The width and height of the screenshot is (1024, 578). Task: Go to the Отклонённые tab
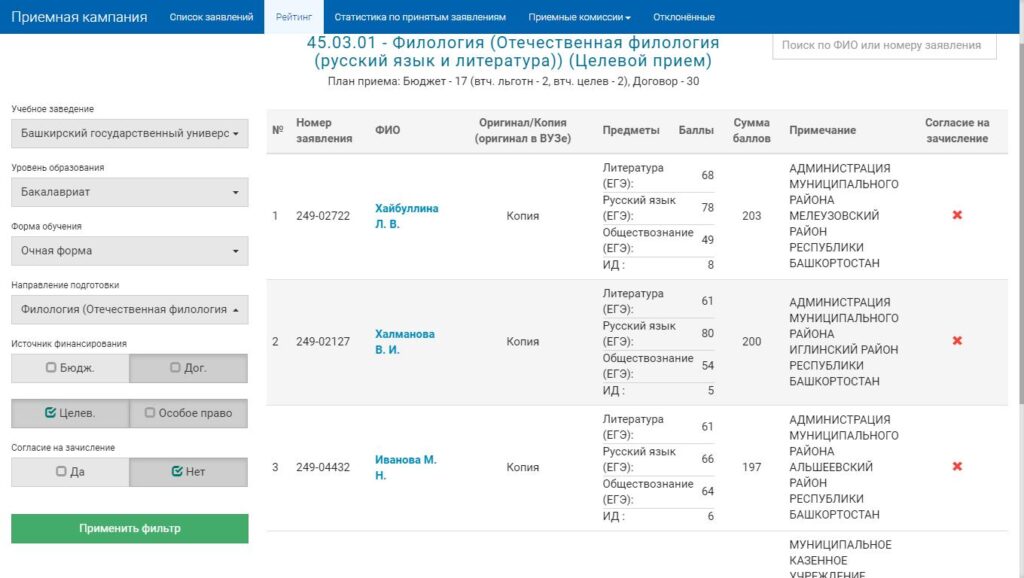683,17
